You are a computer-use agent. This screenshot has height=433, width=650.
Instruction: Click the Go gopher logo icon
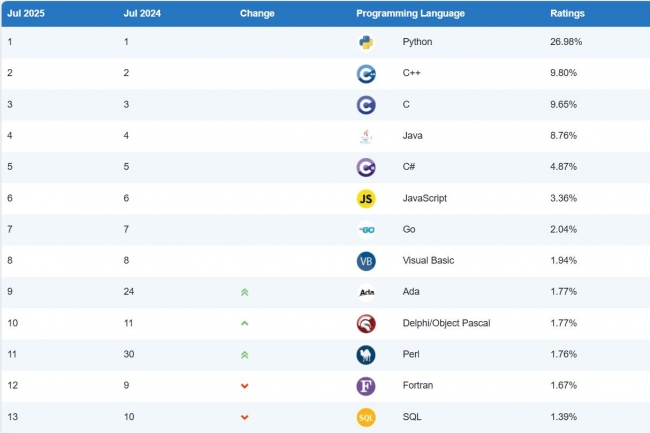click(366, 230)
